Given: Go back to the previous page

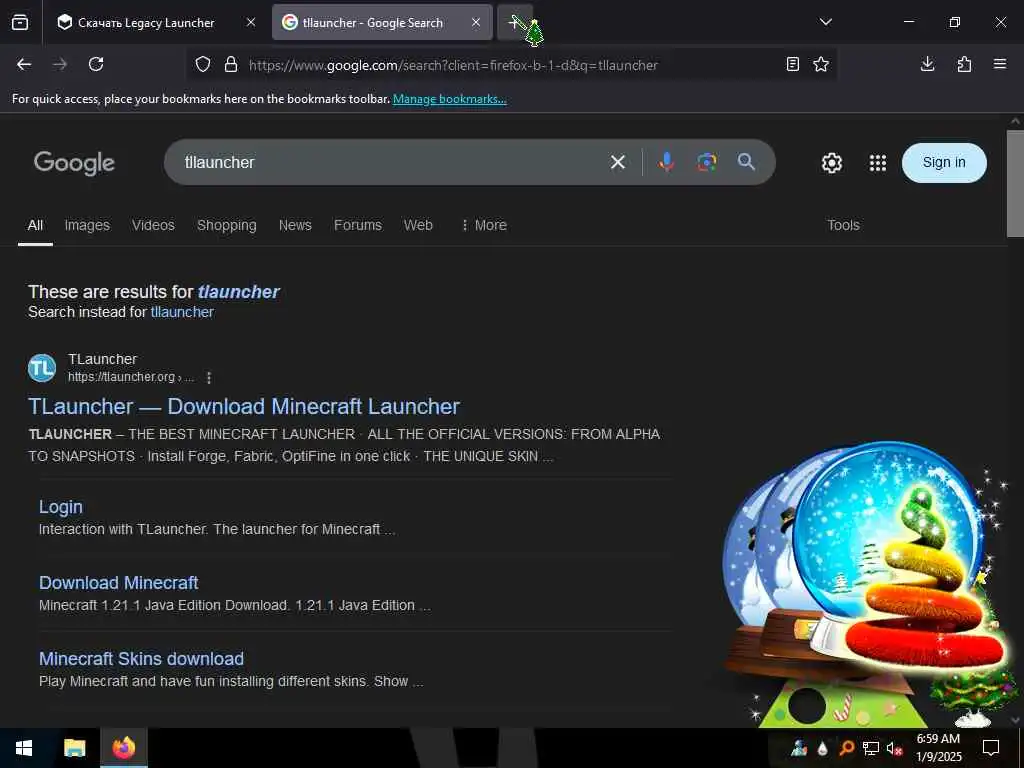Looking at the screenshot, I should point(24,64).
